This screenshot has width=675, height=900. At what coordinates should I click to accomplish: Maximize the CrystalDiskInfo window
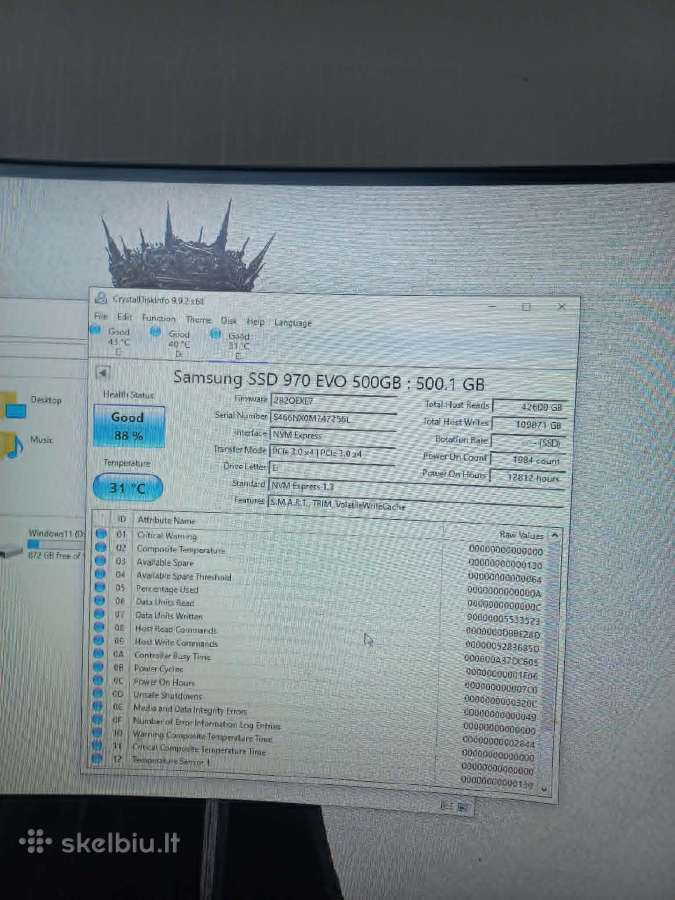coord(526,307)
